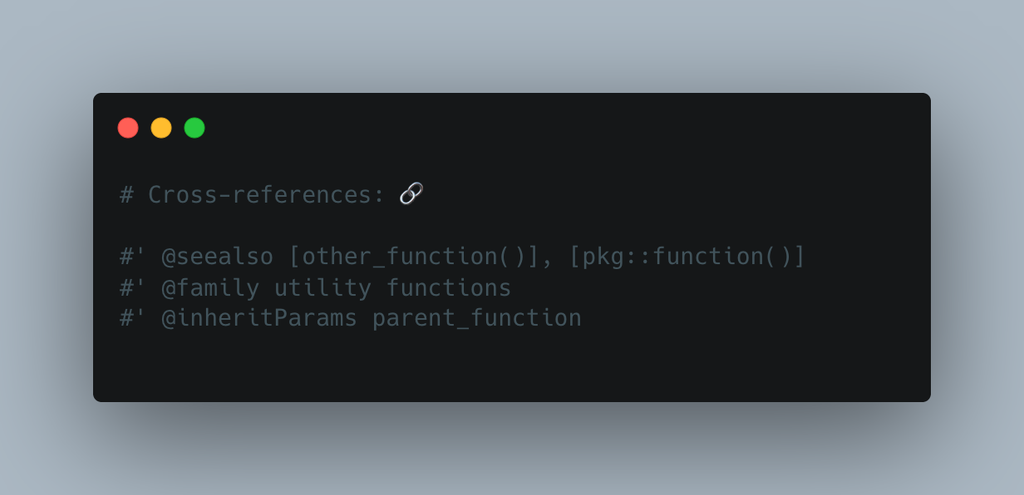
Task: Click the word 'functions' after utility
Action: click(449, 288)
